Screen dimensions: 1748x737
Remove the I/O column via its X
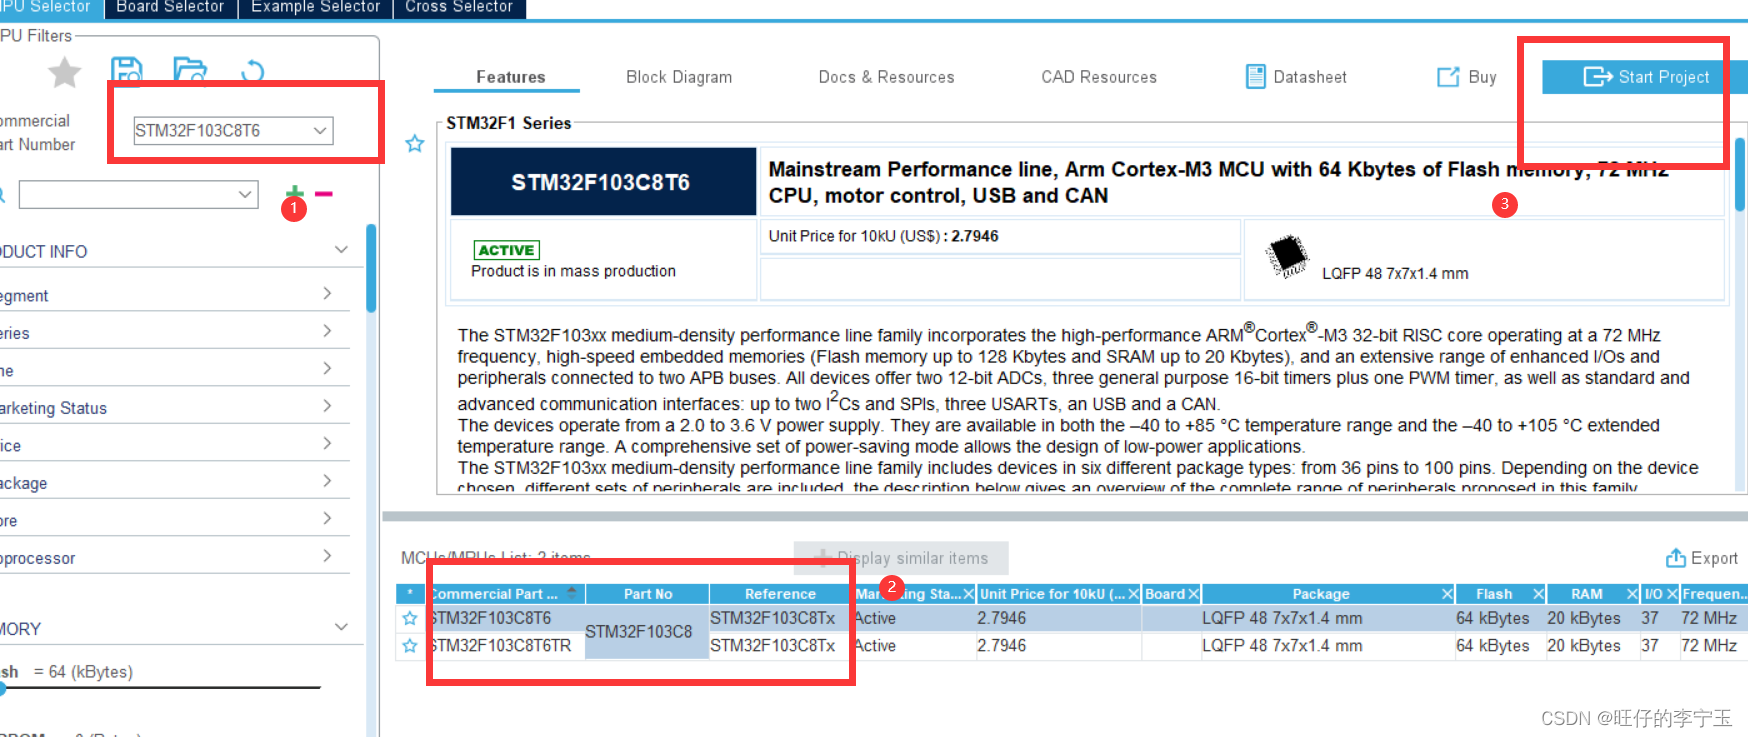[1672, 594]
